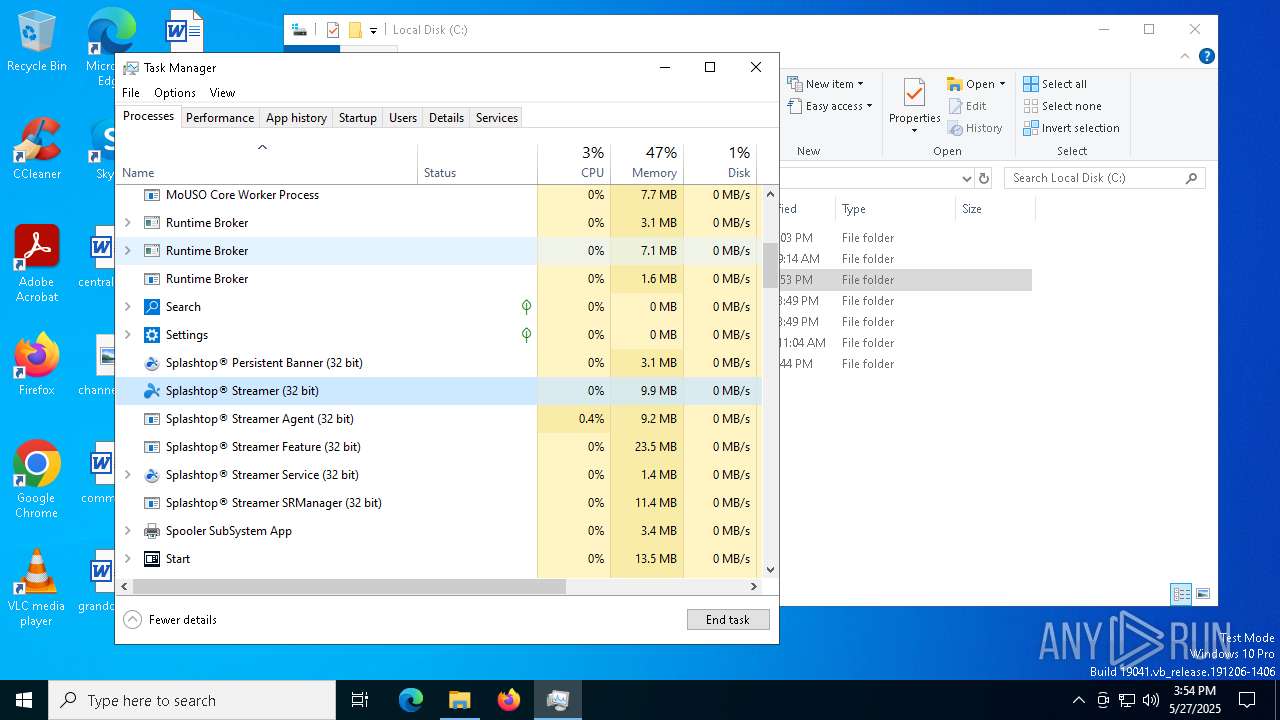This screenshot has width=1280, height=720.
Task: Click the Start process icon
Action: click(x=152, y=559)
